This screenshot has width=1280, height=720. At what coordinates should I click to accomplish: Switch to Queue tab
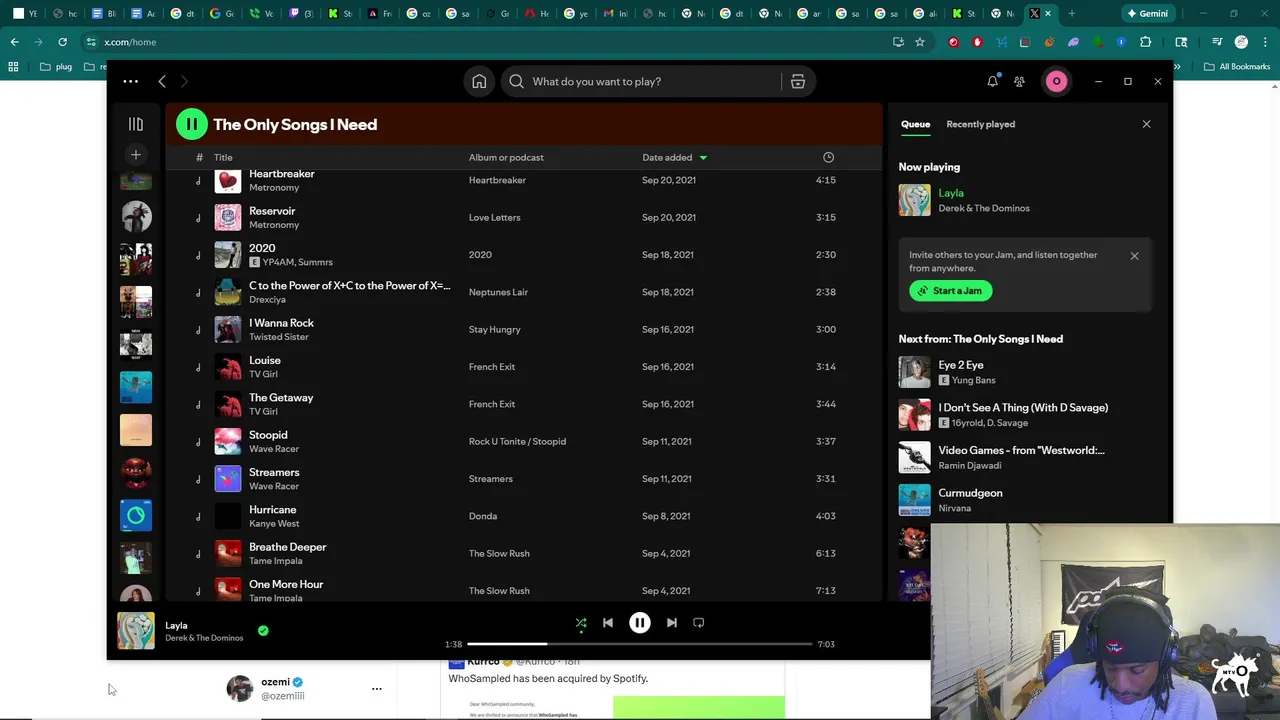point(915,124)
